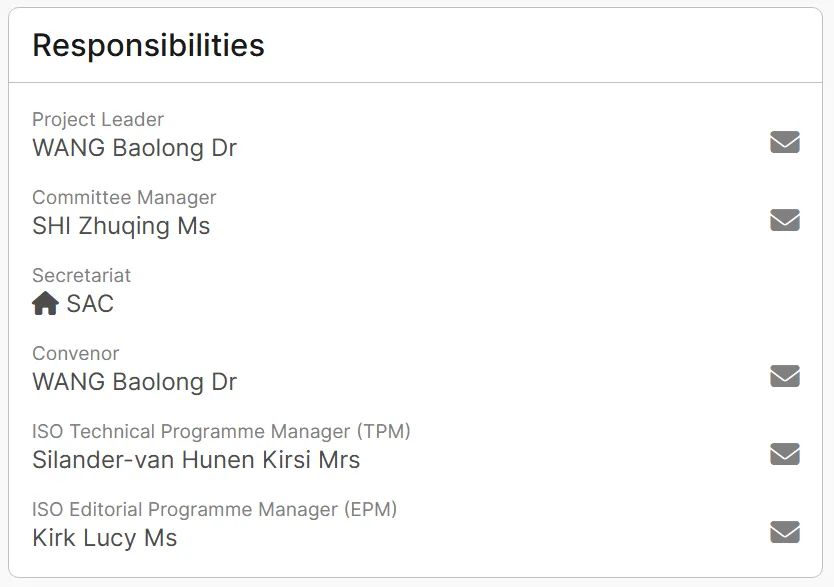Email the Project Leader via envelope icon

[x=785, y=142]
